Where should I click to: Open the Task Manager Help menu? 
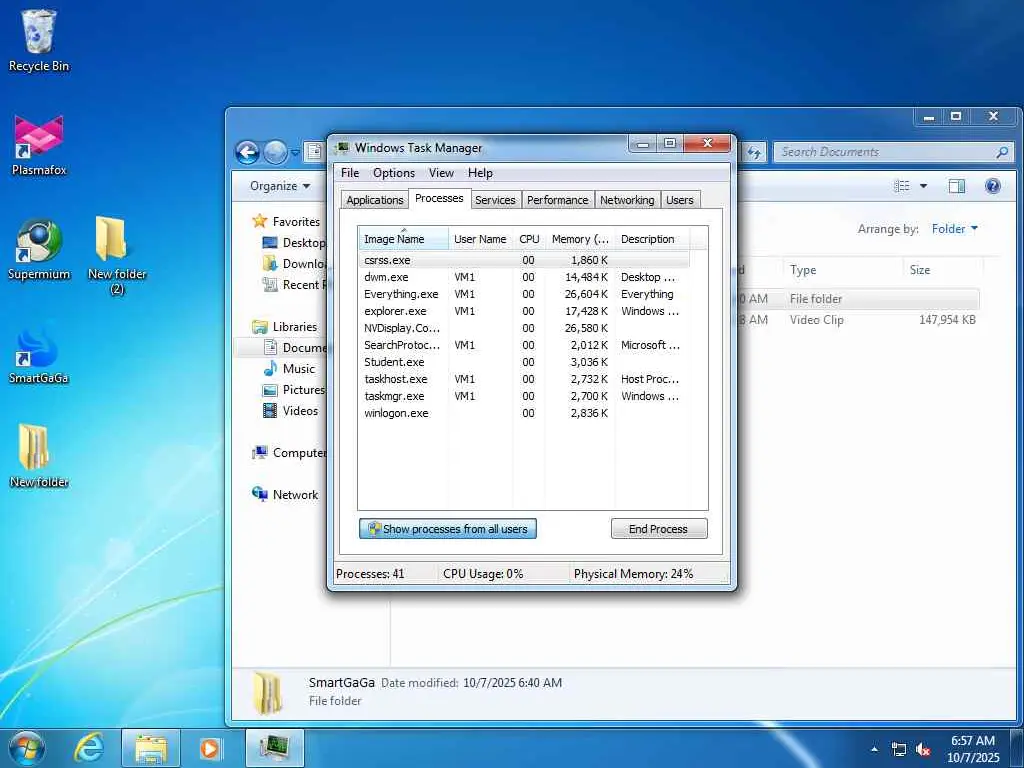pos(480,173)
